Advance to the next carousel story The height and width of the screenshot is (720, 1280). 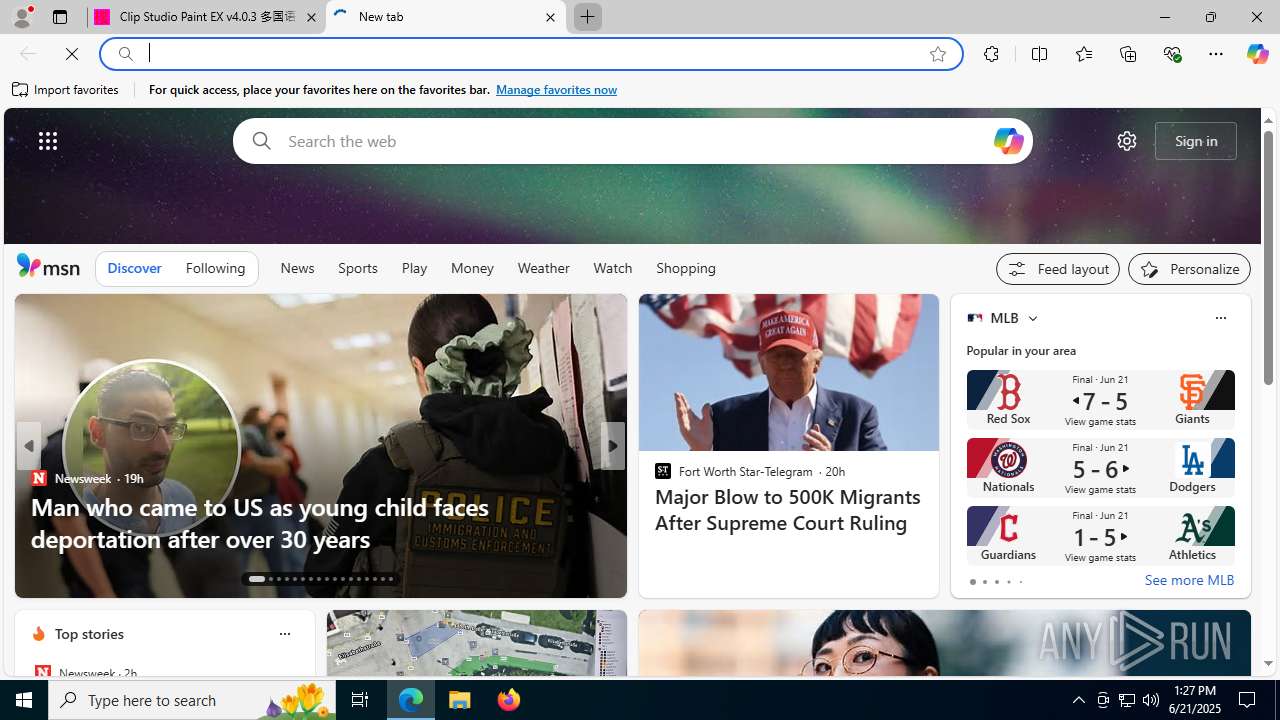pos(612,446)
